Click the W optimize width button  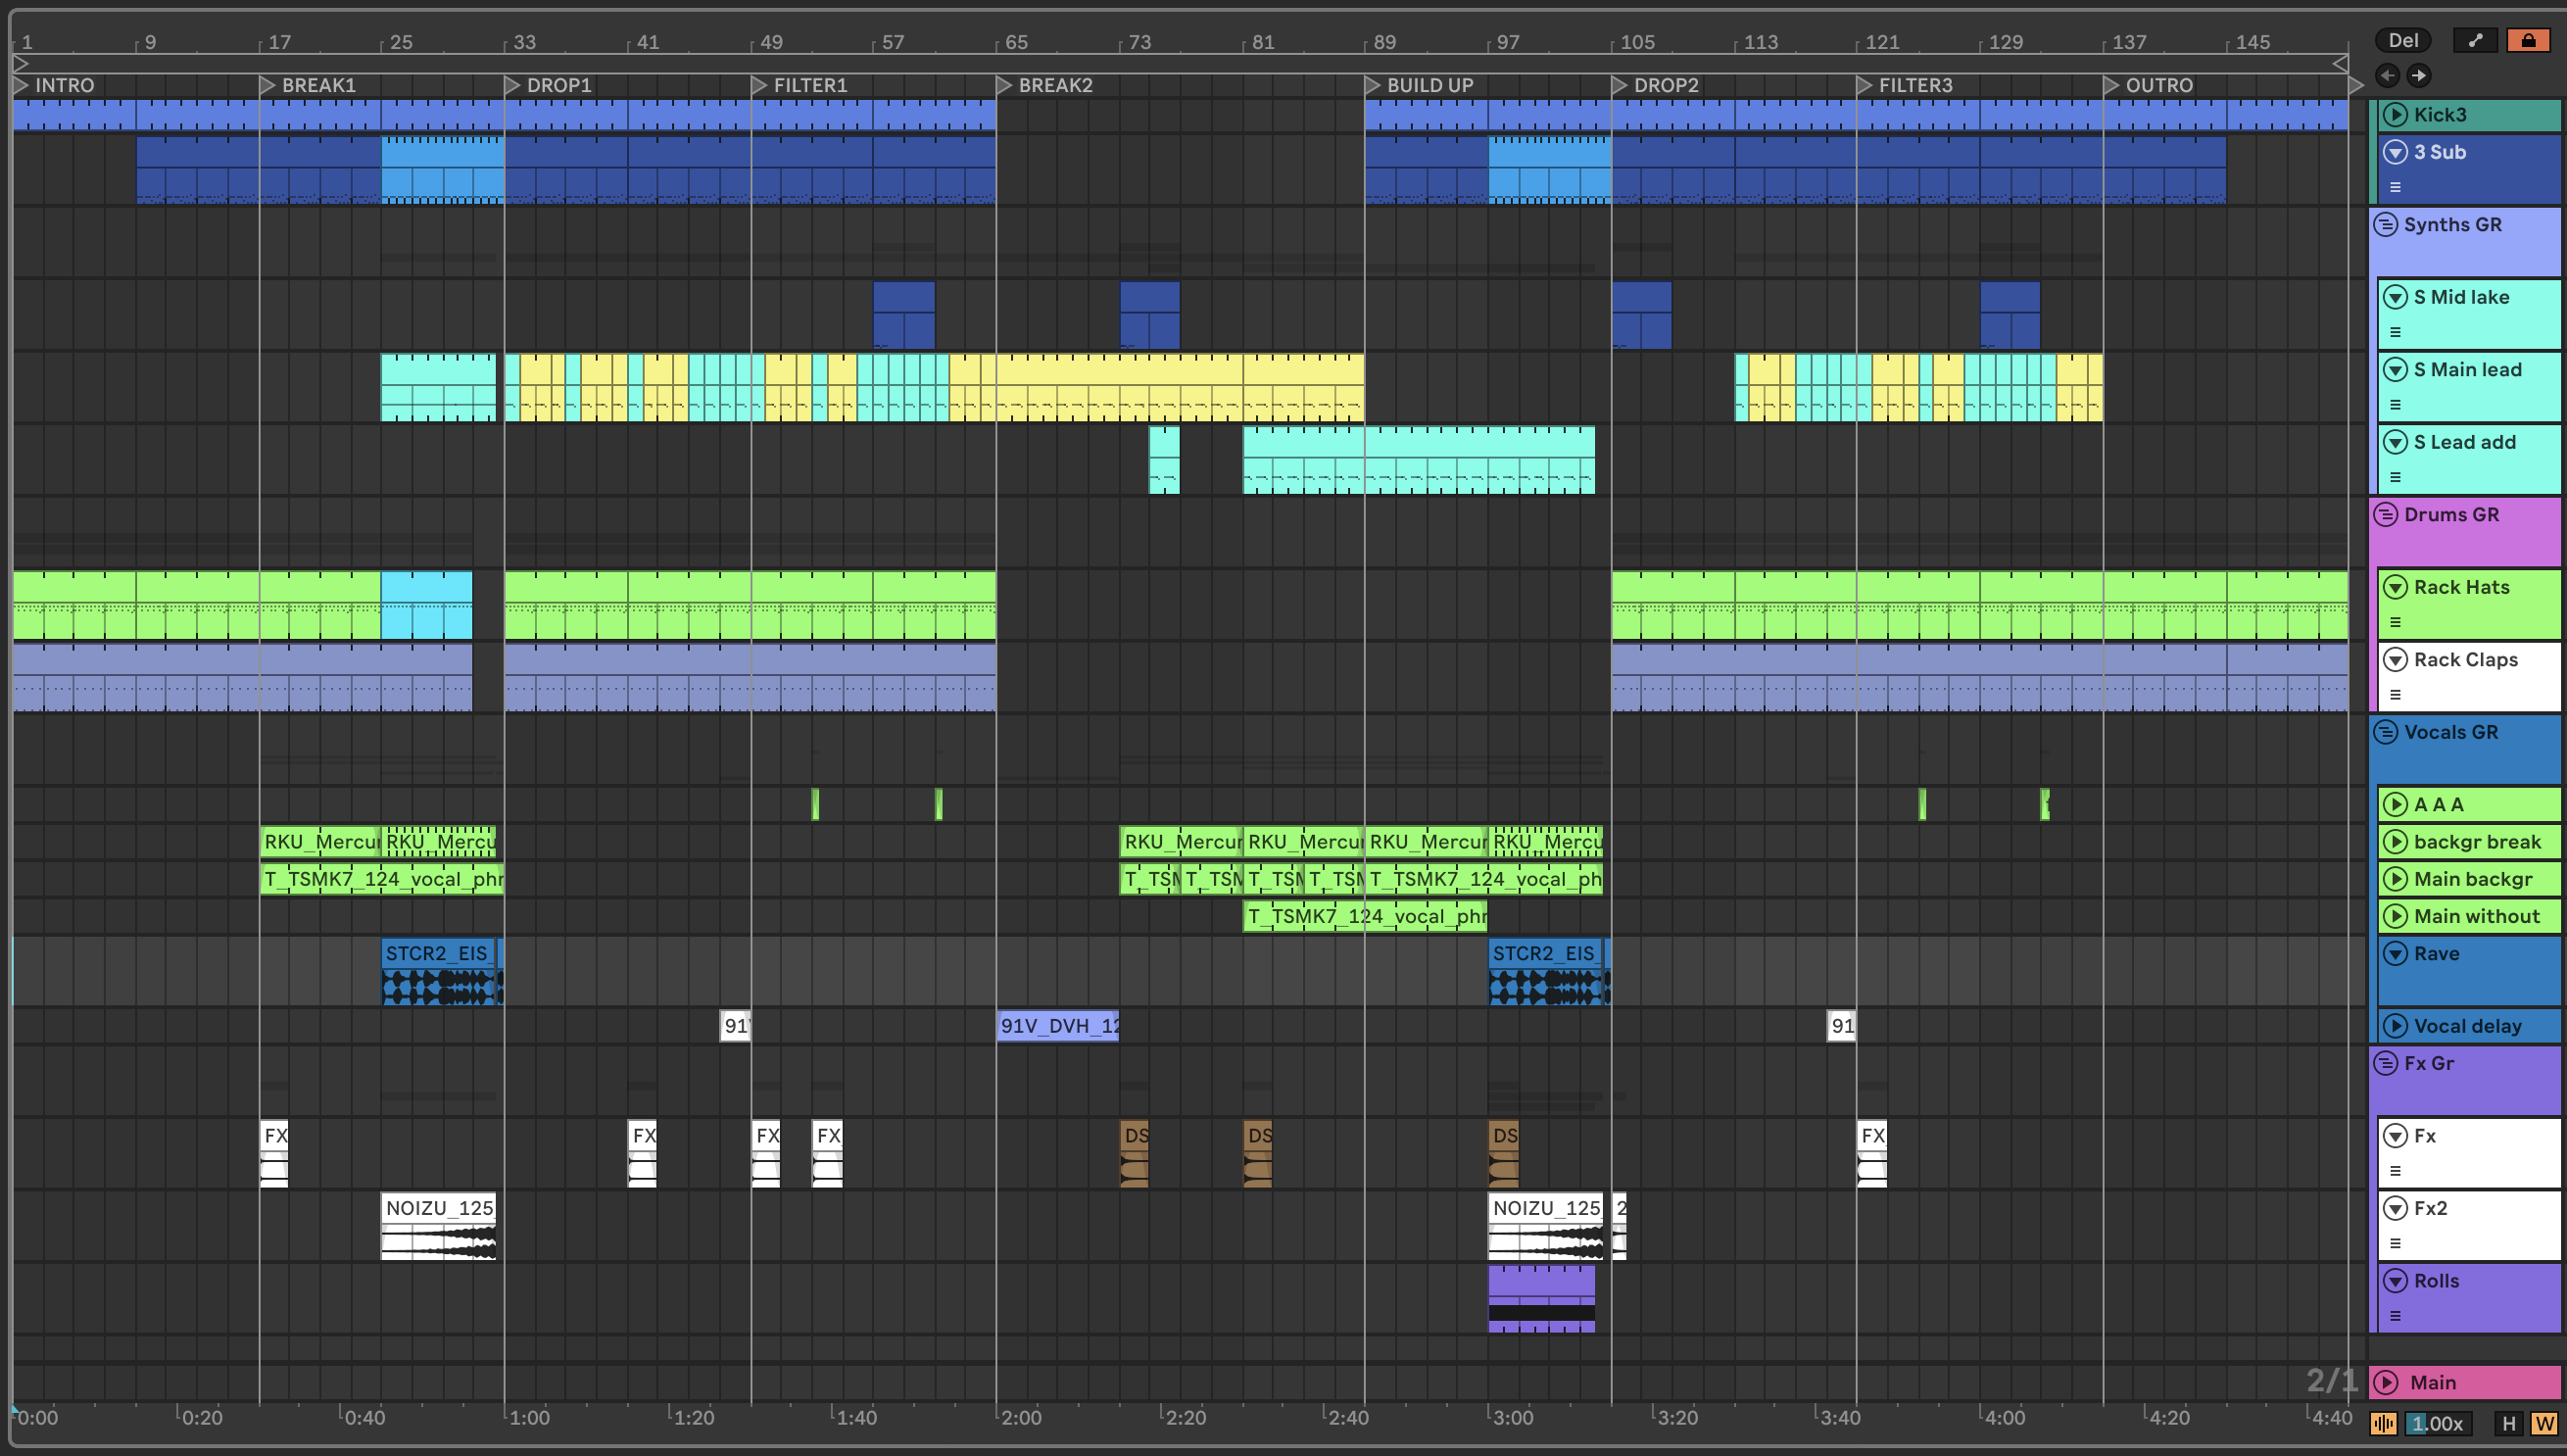point(2544,1423)
